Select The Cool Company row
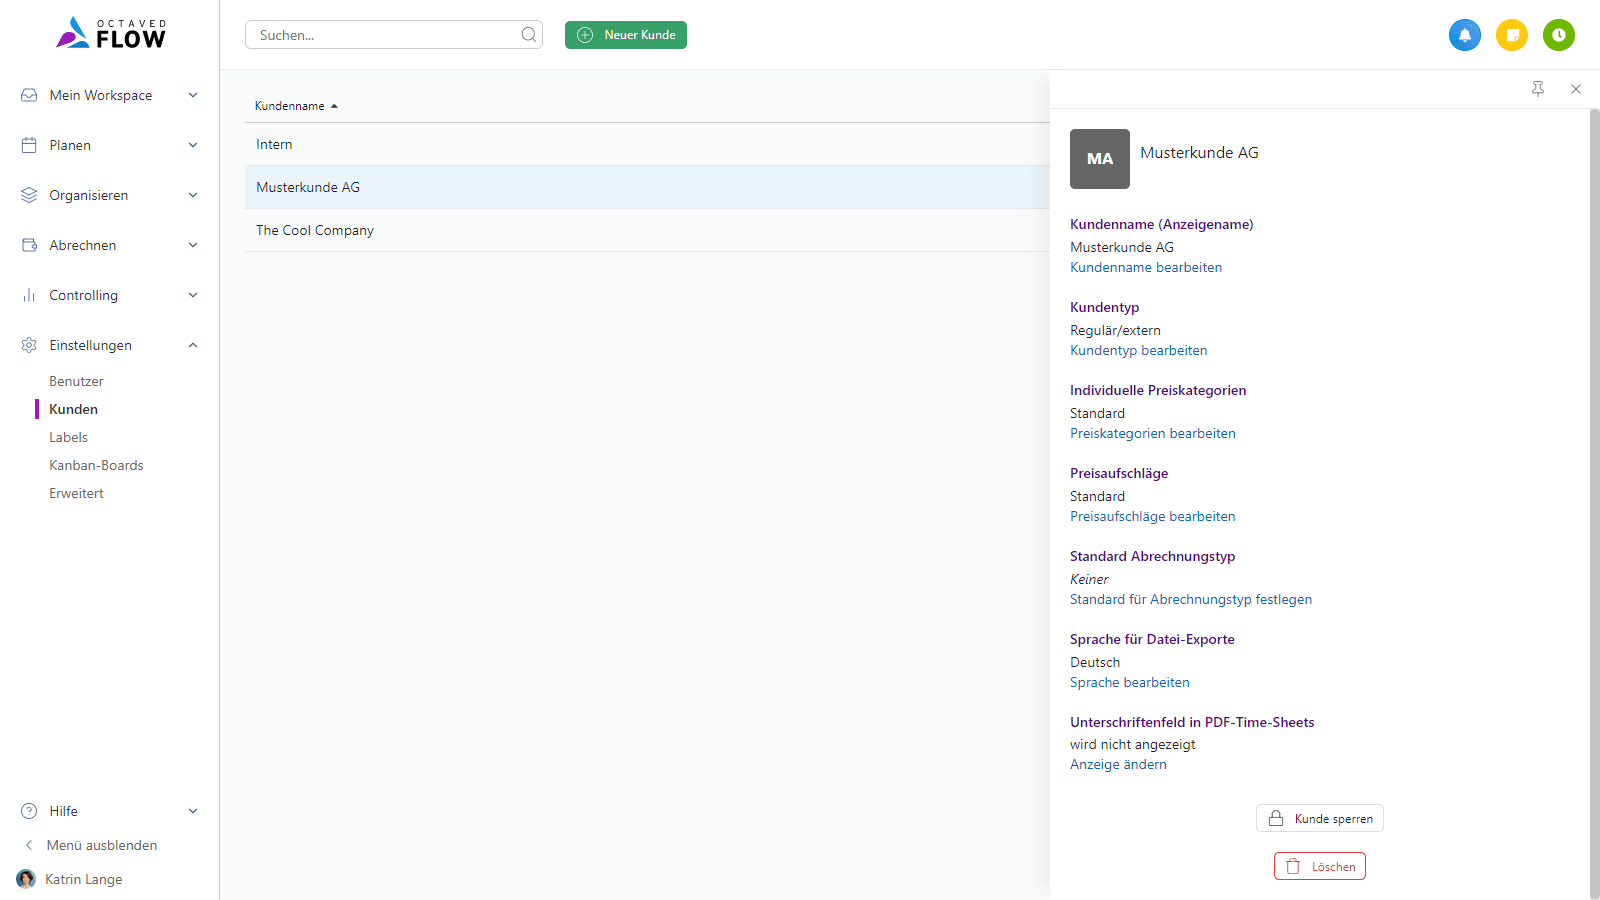The height and width of the screenshot is (900, 1600). click(x=315, y=230)
